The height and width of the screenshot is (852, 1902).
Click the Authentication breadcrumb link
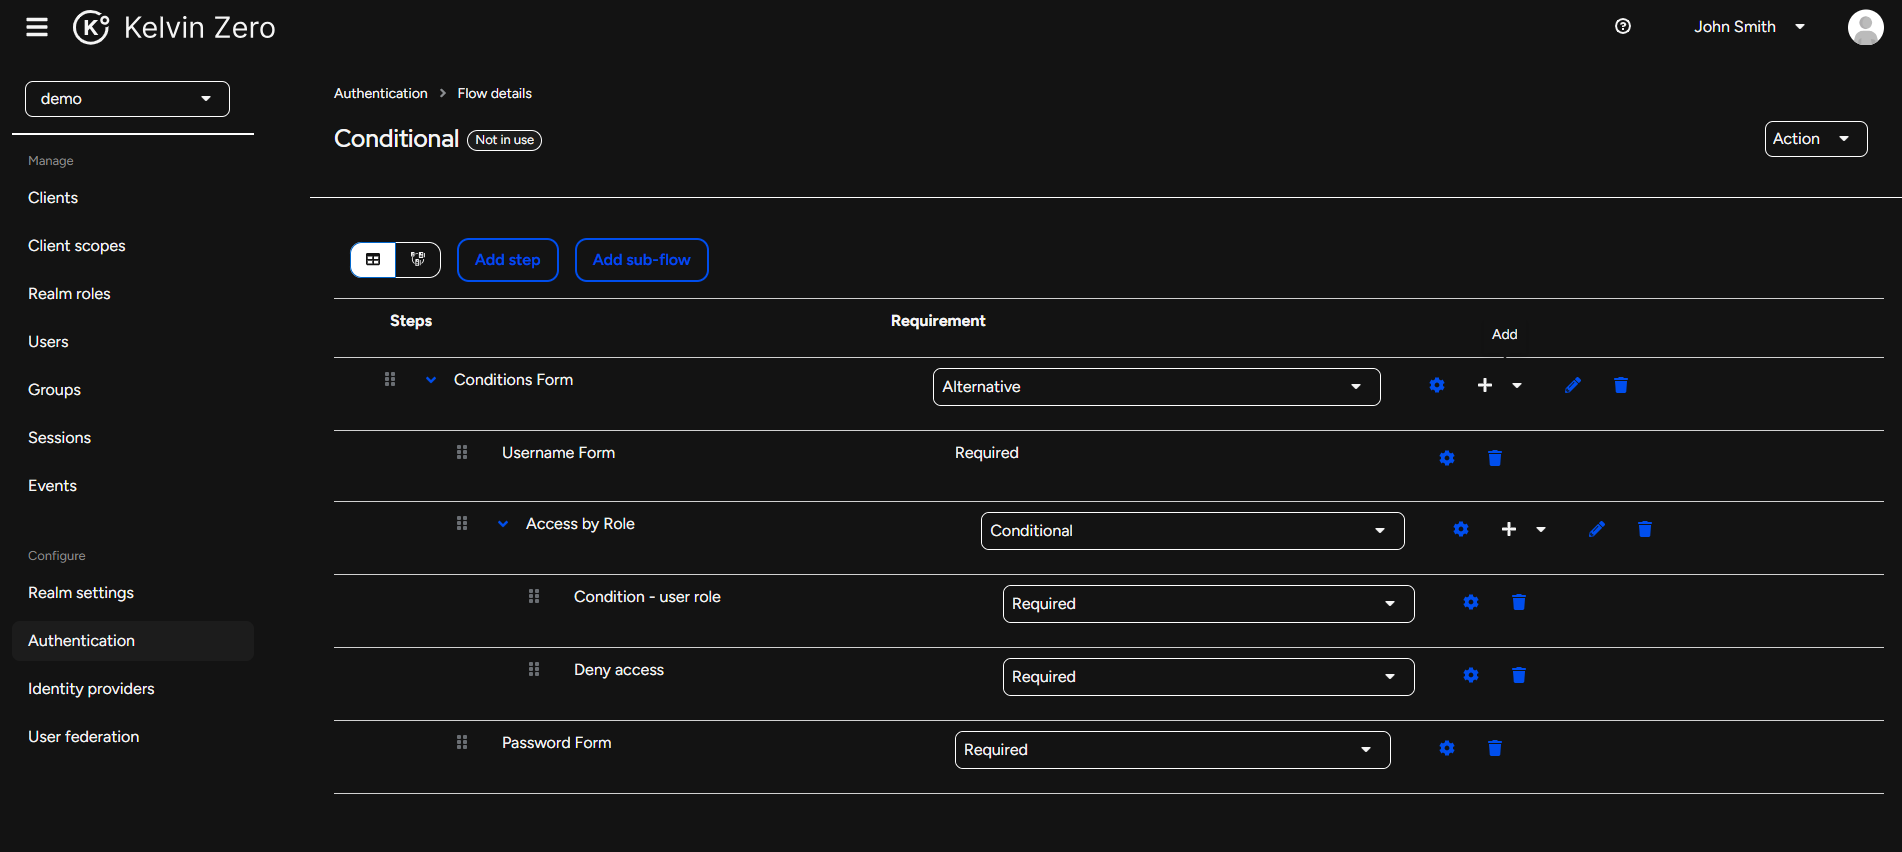tap(380, 93)
